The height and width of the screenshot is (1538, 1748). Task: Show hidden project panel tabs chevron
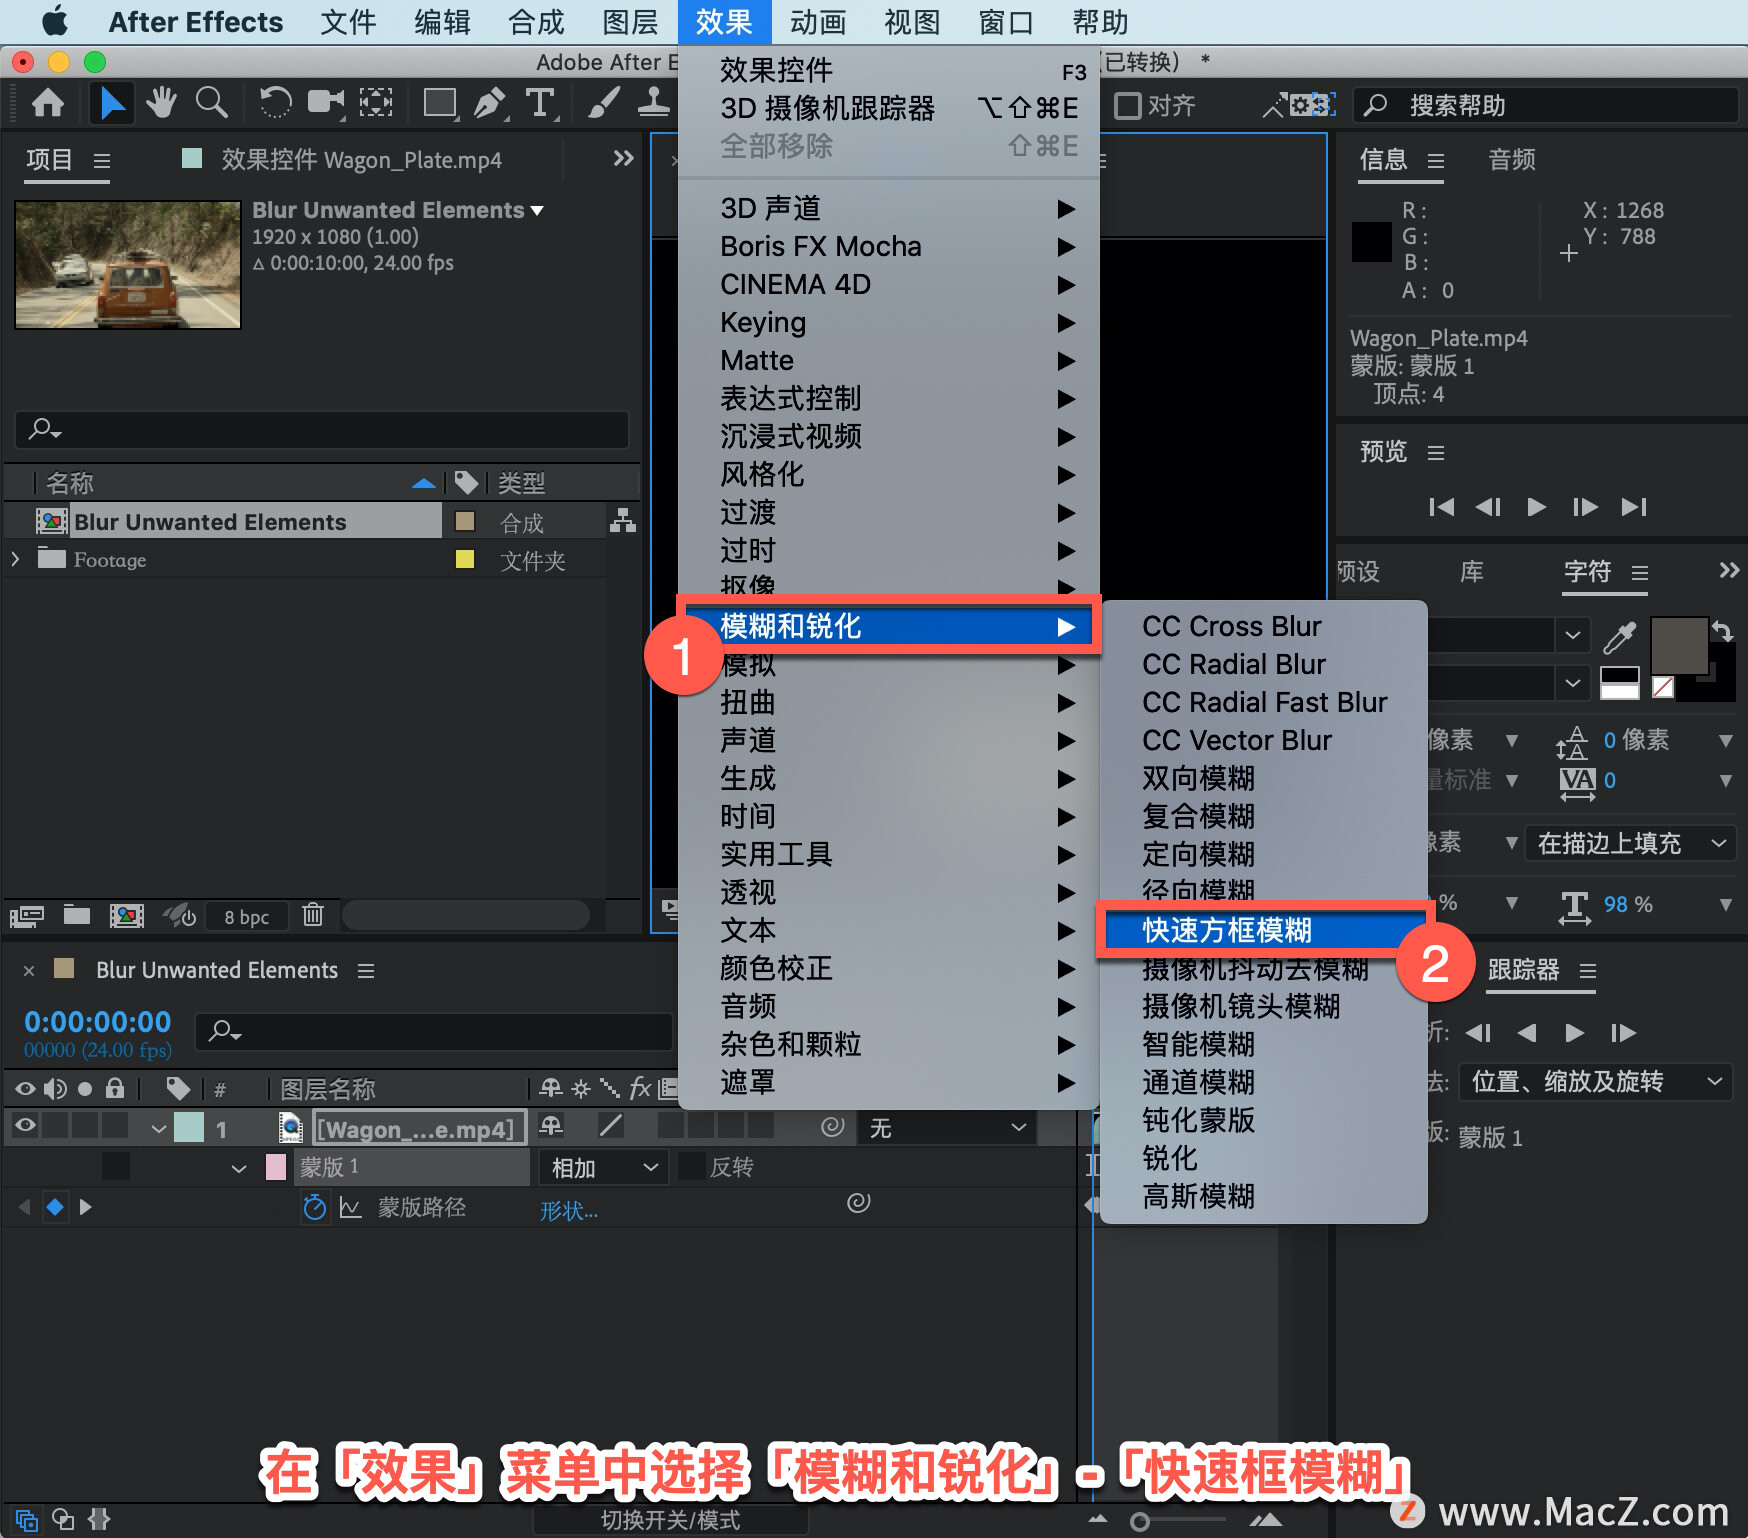623,158
